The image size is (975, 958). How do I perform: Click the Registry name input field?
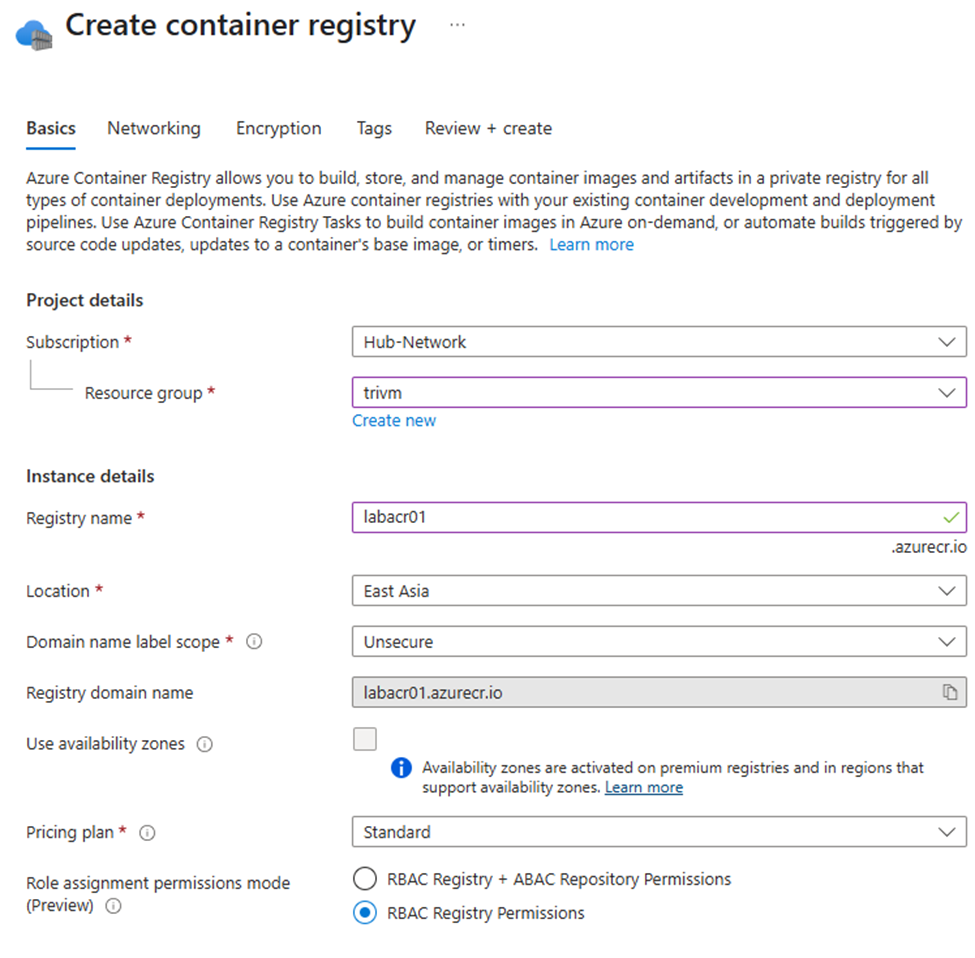(659, 517)
